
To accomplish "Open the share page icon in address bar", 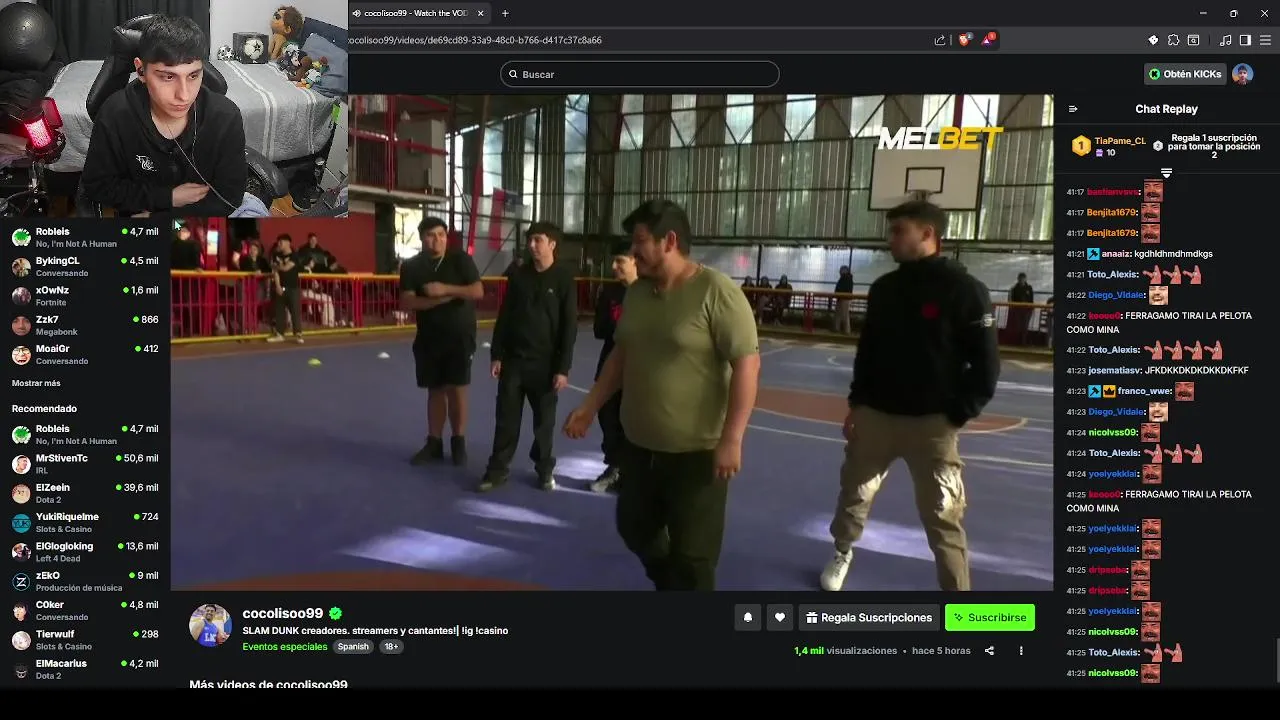I will [x=939, y=40].
